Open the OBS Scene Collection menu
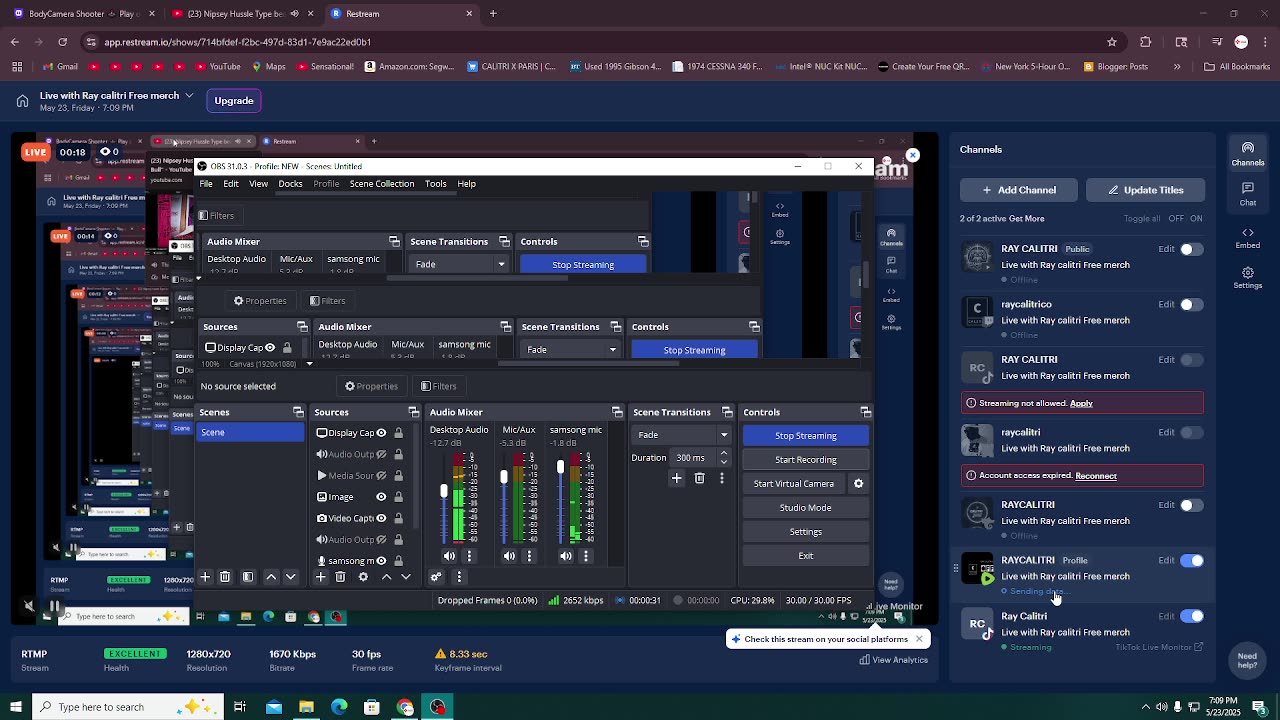The image size is (1280, 720). point(382,184)
